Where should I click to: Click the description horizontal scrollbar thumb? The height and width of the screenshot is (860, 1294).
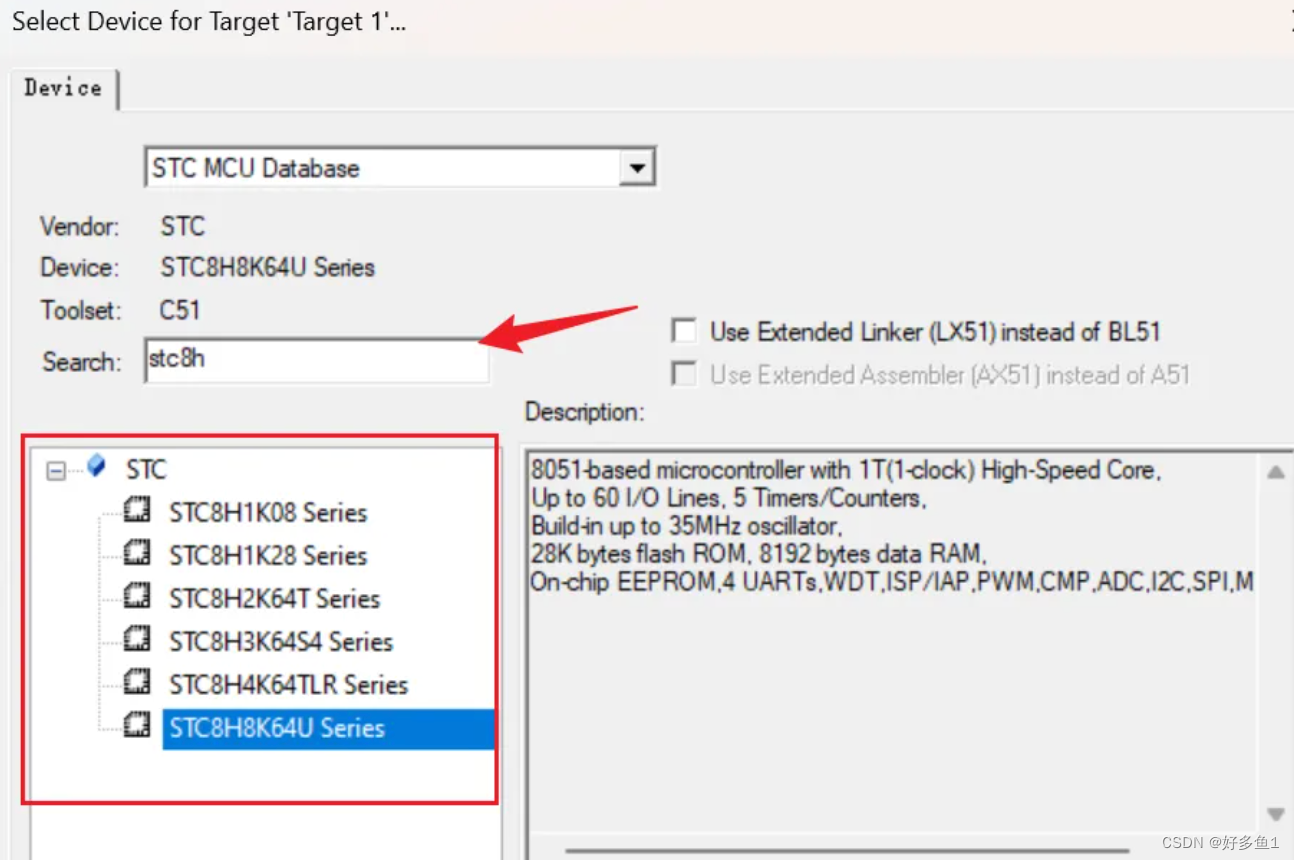(847, 851)
